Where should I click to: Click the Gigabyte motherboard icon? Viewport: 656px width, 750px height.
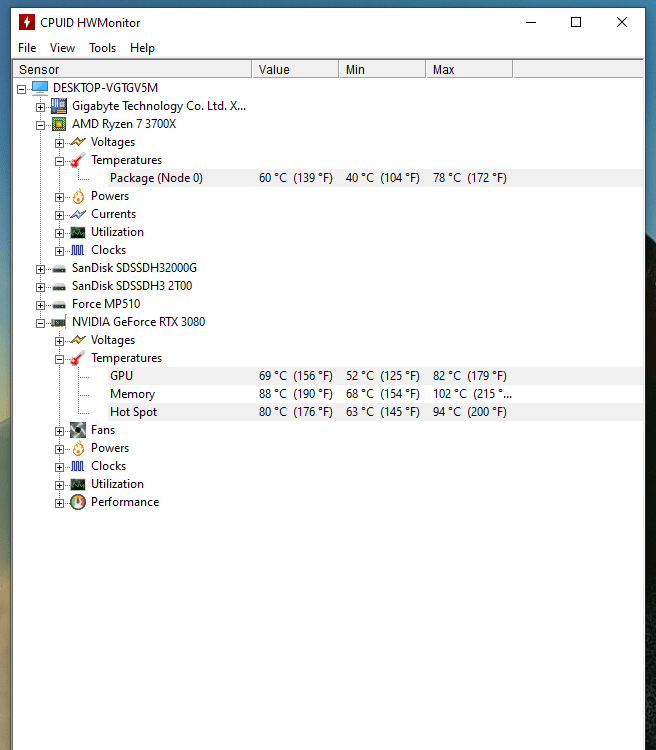59,106
